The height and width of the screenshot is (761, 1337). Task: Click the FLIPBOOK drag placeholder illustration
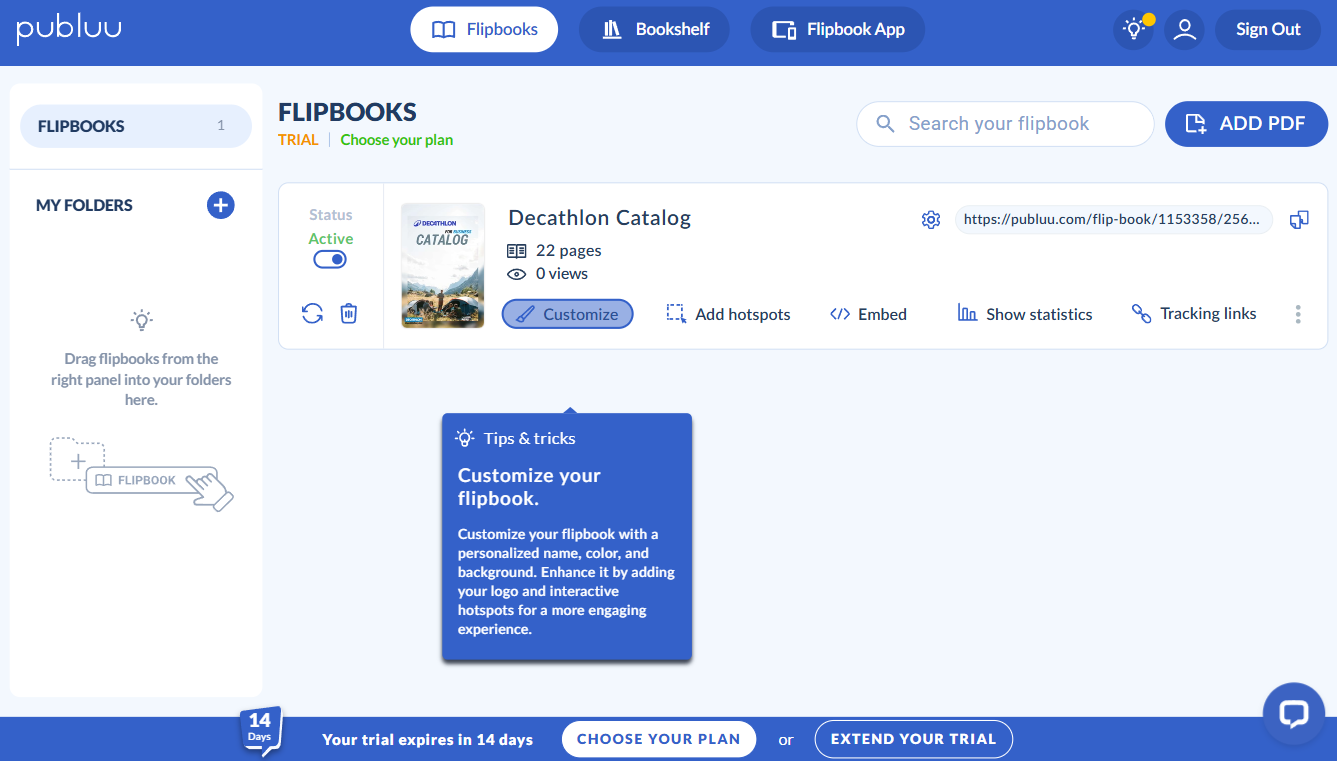[x=141, y=474]
